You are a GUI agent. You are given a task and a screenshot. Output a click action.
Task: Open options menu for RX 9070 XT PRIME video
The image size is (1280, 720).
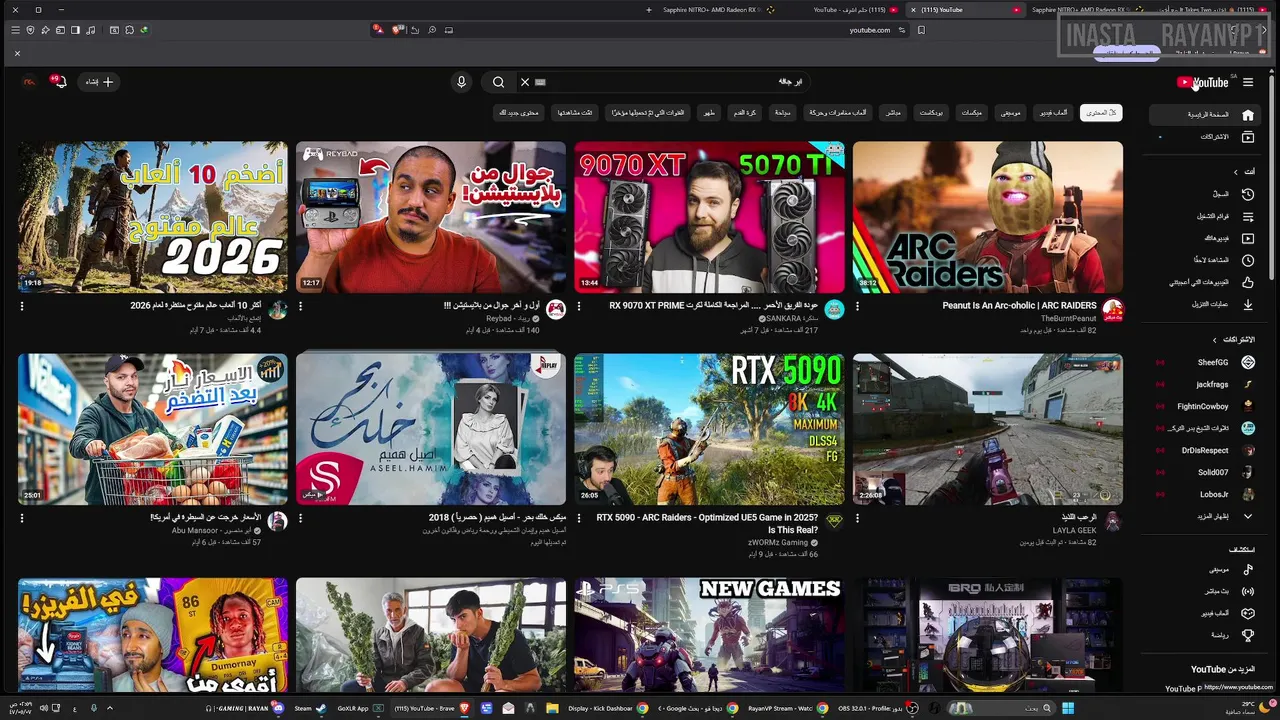tap(579, 307)
